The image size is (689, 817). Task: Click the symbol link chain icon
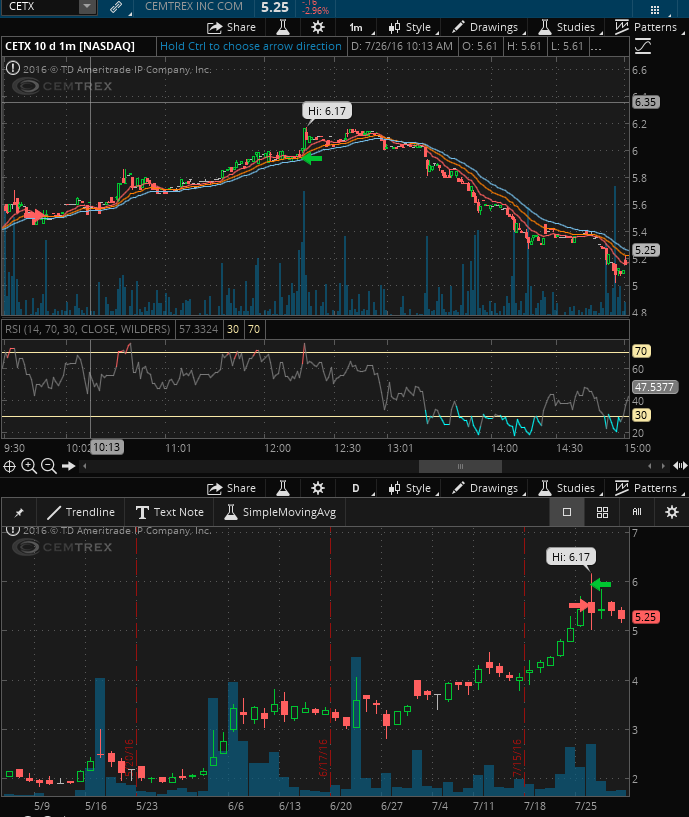tap(116, 7)
